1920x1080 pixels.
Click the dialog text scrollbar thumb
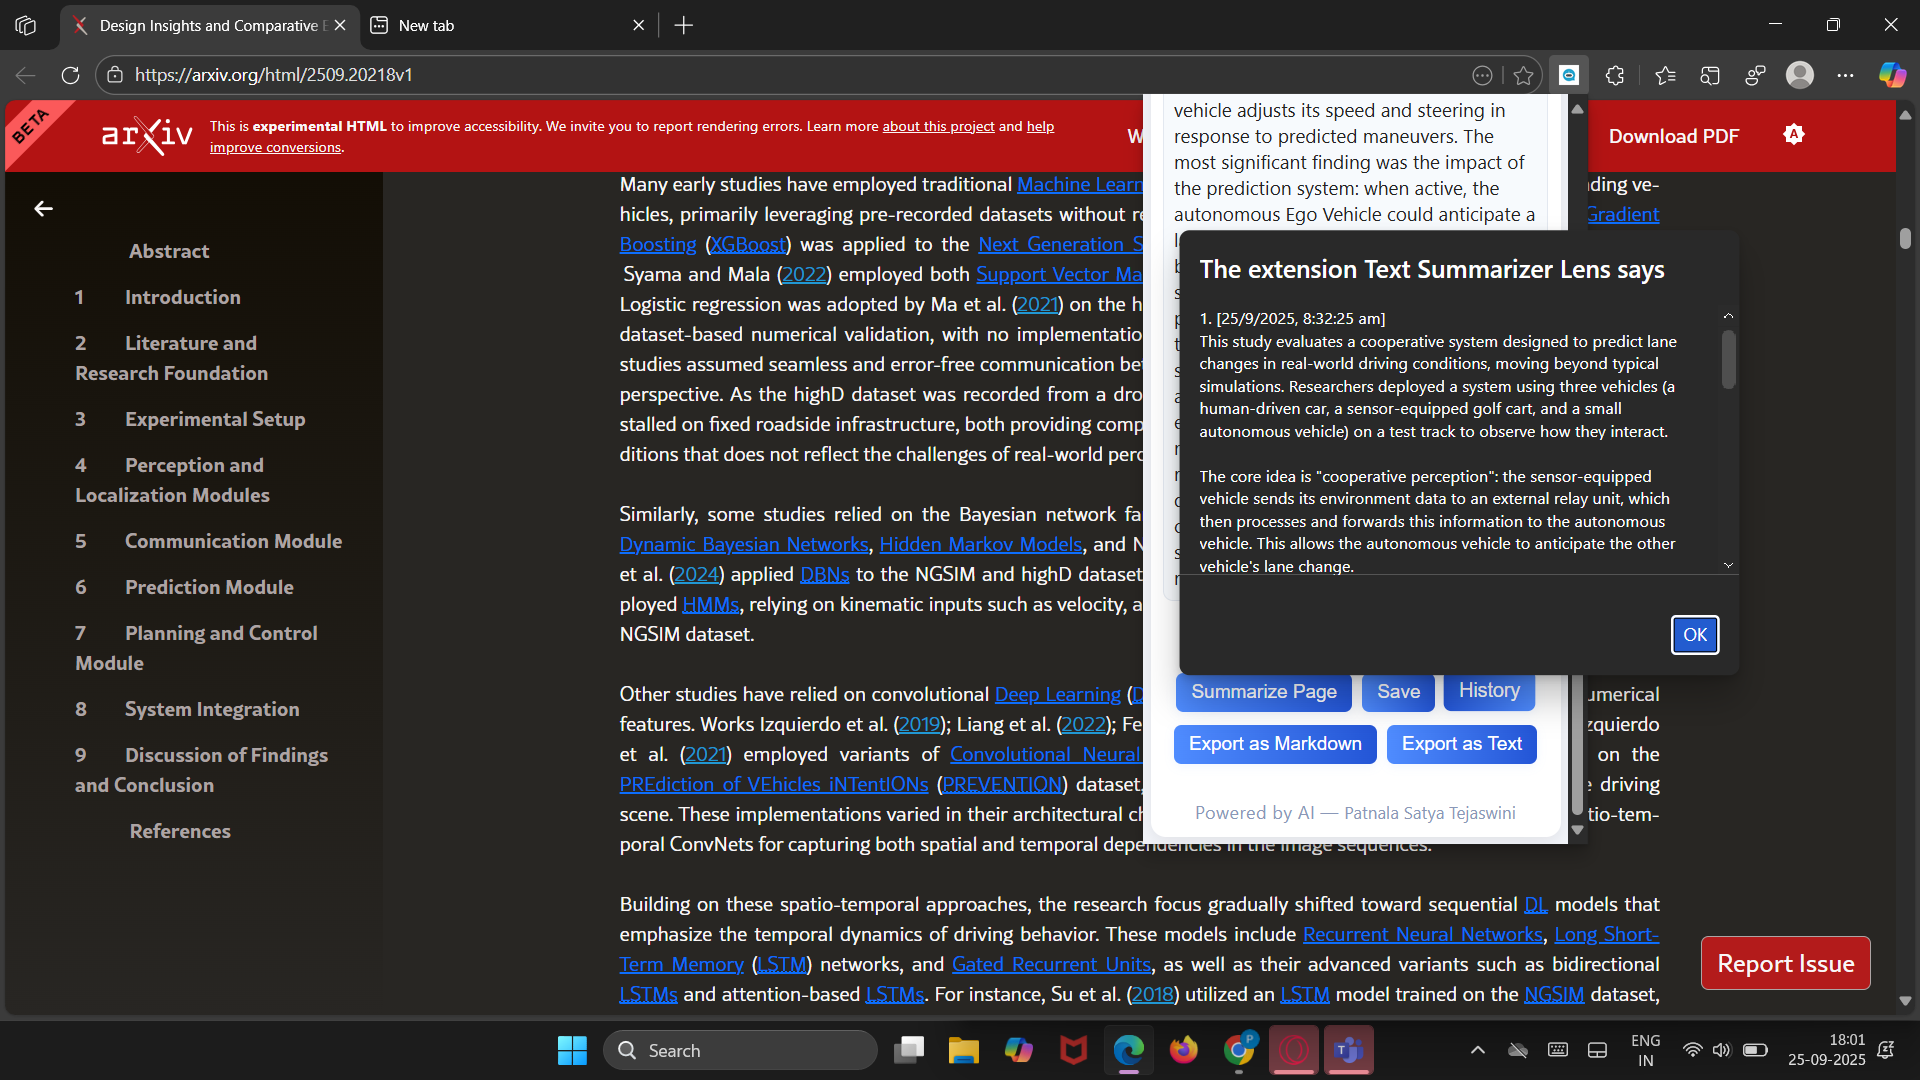[x=1728, y=360]
